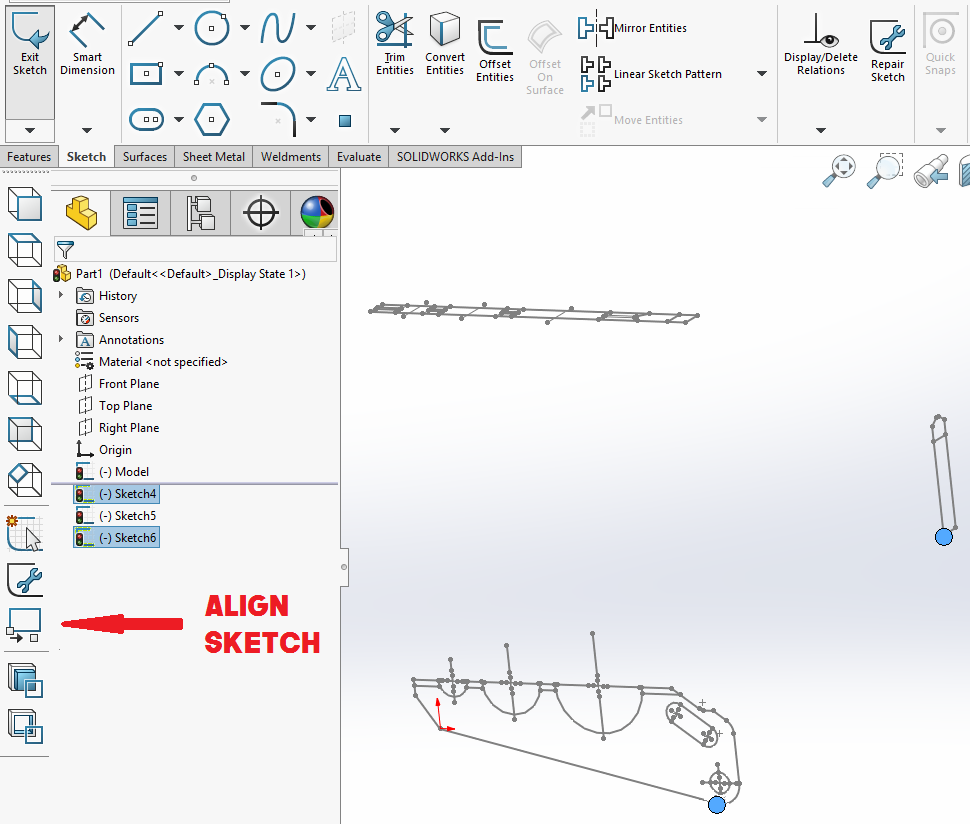
Task: Select the Model sketch tree item
Action: pyautogui.click(x=112, y=472)
